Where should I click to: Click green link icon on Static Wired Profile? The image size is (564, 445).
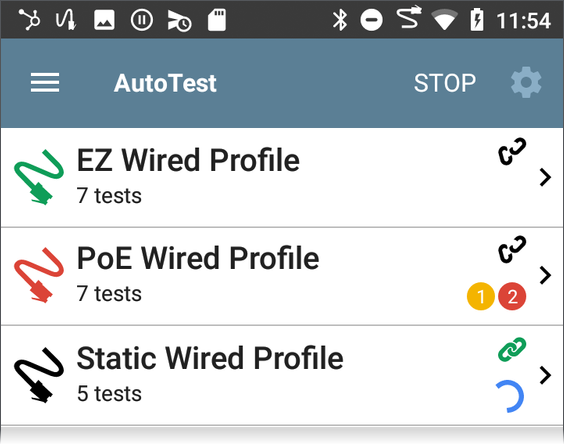click(x=512, y=349)
